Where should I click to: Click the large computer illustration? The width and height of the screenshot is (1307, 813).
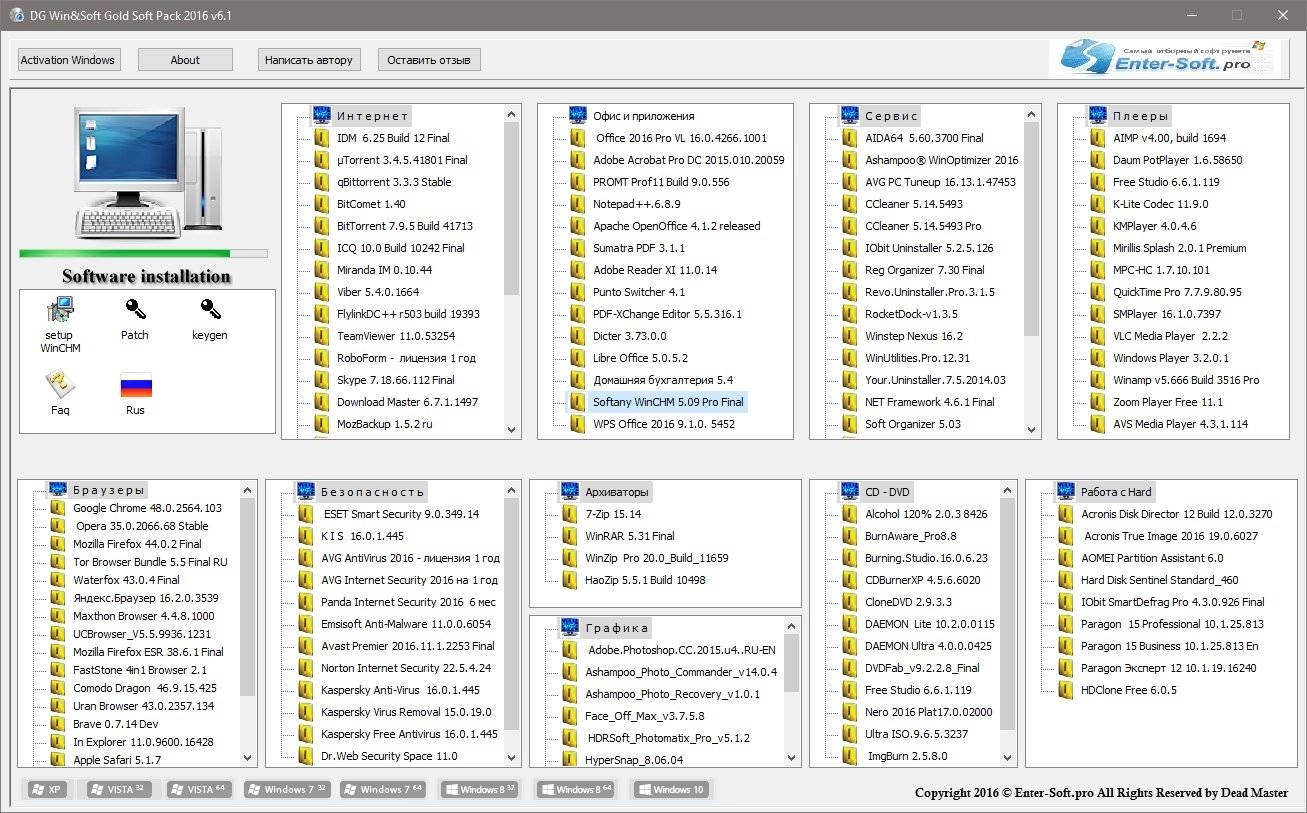147,173
